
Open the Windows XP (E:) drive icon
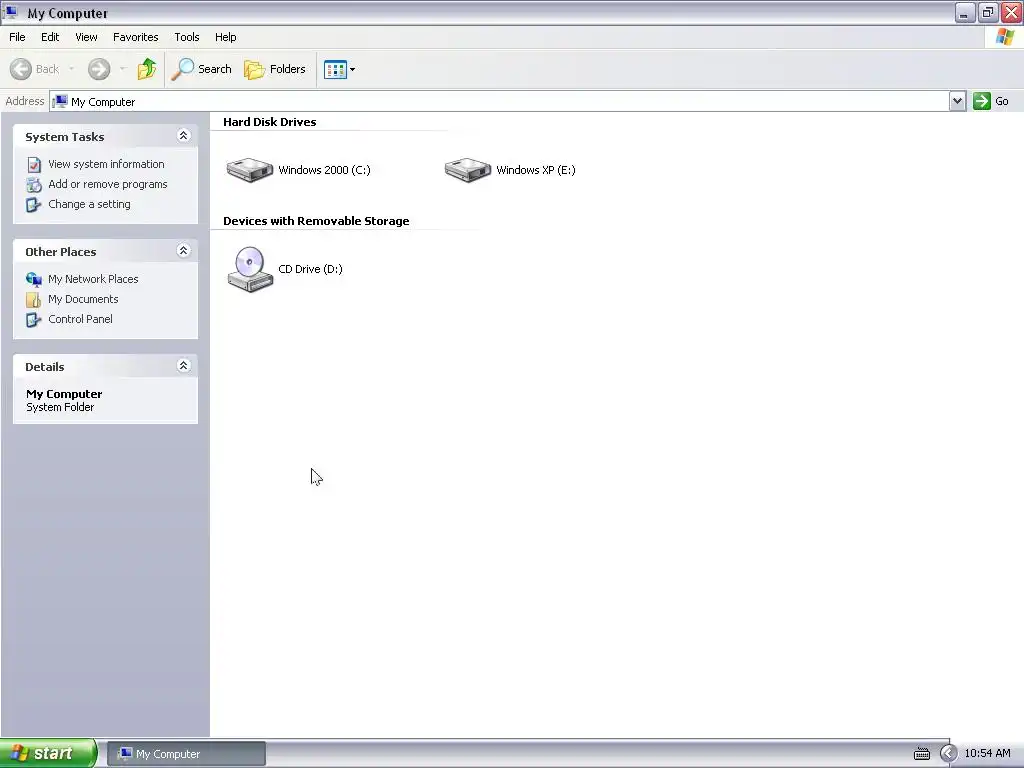(x=468, y=170)
